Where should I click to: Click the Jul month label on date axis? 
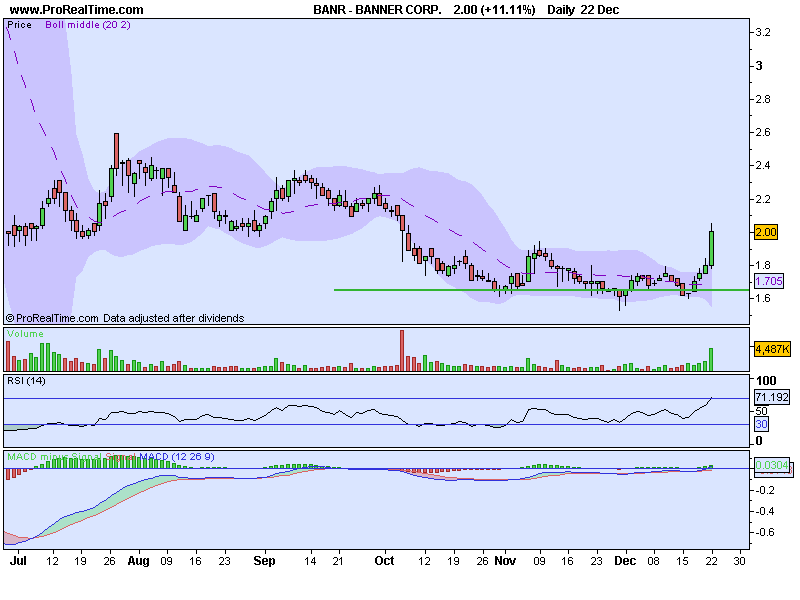pyautogui.click(x=18, y=561)
